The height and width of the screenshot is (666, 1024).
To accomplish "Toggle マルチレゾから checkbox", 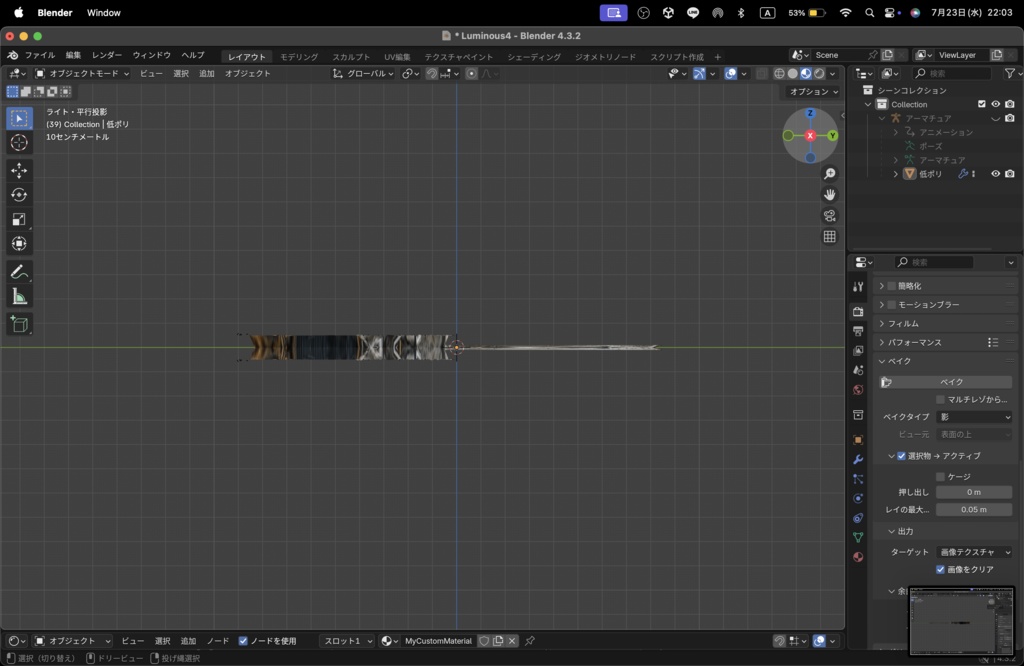I will tap(940, 400).
